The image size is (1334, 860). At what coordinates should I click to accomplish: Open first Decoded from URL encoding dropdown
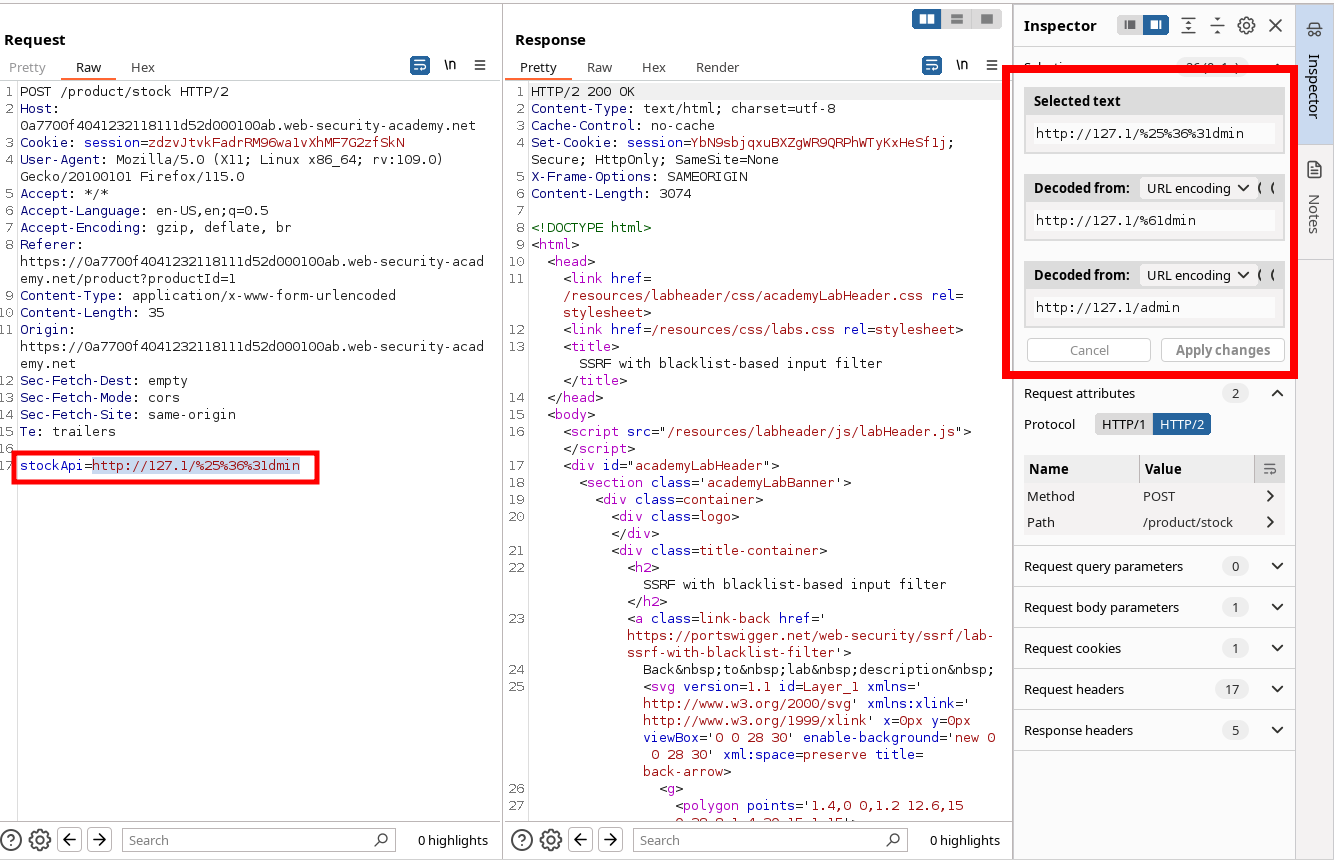[1196, 188]
